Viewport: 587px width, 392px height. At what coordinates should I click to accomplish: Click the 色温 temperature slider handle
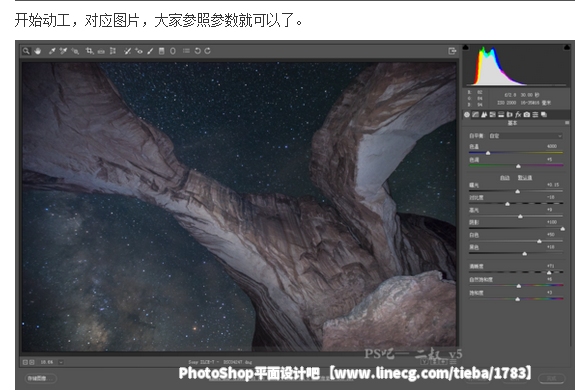488,153
